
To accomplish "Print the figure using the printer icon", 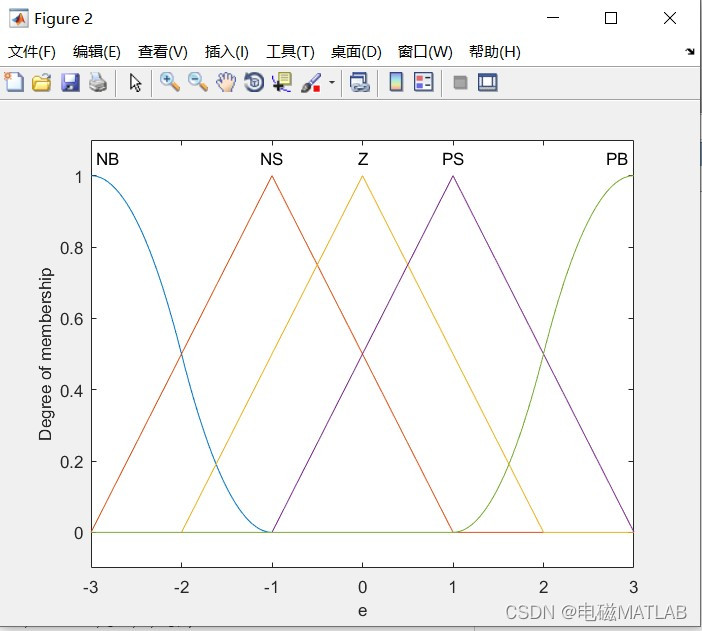I will (x=98, y=83).
